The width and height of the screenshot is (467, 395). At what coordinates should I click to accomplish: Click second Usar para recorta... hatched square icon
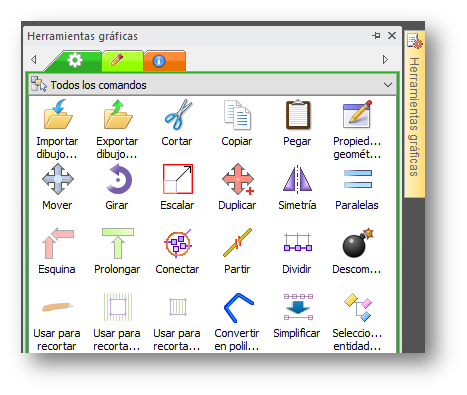click(118, 307)
